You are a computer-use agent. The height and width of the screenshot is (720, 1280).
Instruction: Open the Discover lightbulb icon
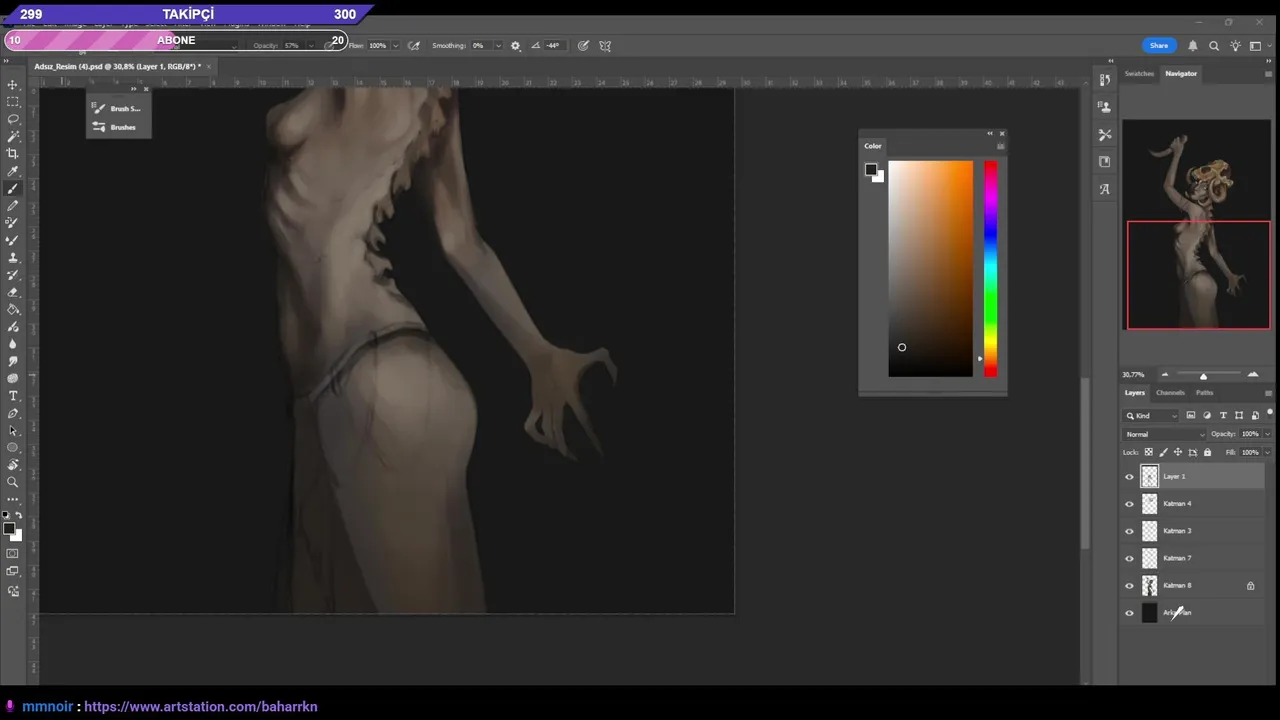1235,45
